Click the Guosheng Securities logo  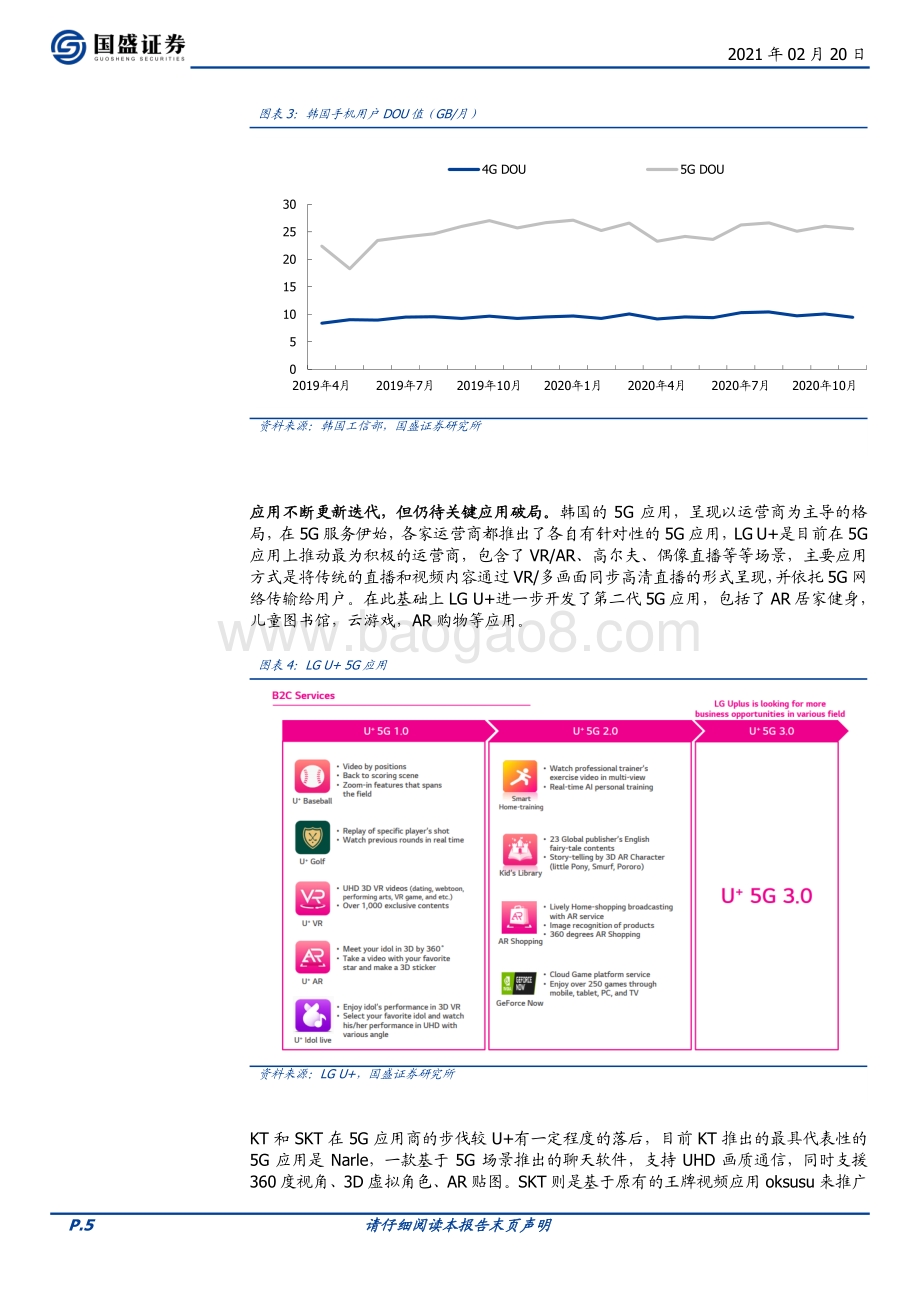click(118, 46)
